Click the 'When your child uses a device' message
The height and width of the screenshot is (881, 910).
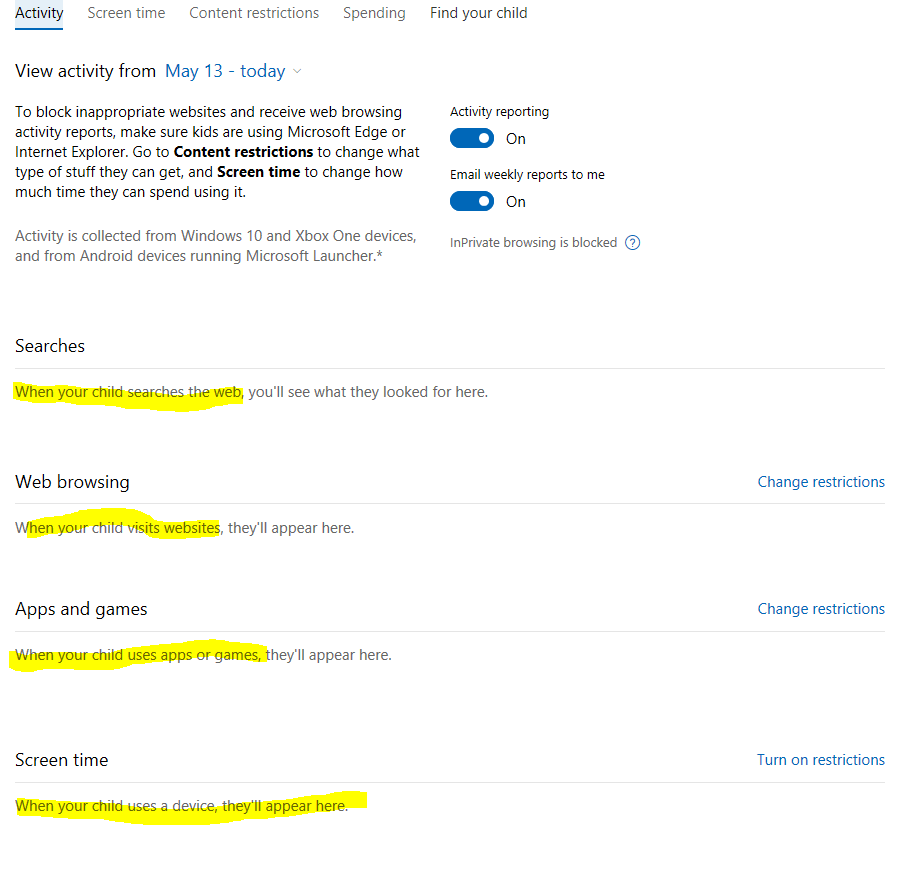182,806
